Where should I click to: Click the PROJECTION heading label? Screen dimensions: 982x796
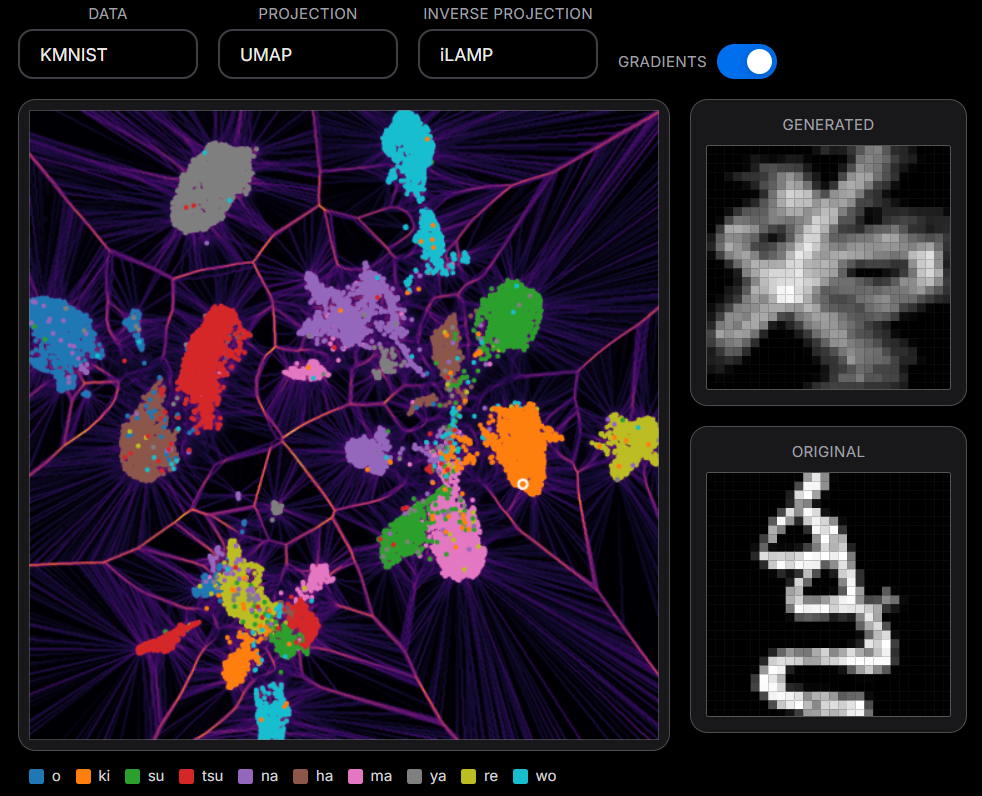coord(308,14)
